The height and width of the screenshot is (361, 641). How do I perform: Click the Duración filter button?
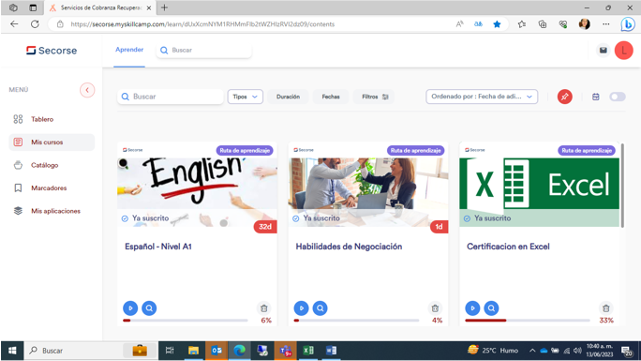point(288,97)
